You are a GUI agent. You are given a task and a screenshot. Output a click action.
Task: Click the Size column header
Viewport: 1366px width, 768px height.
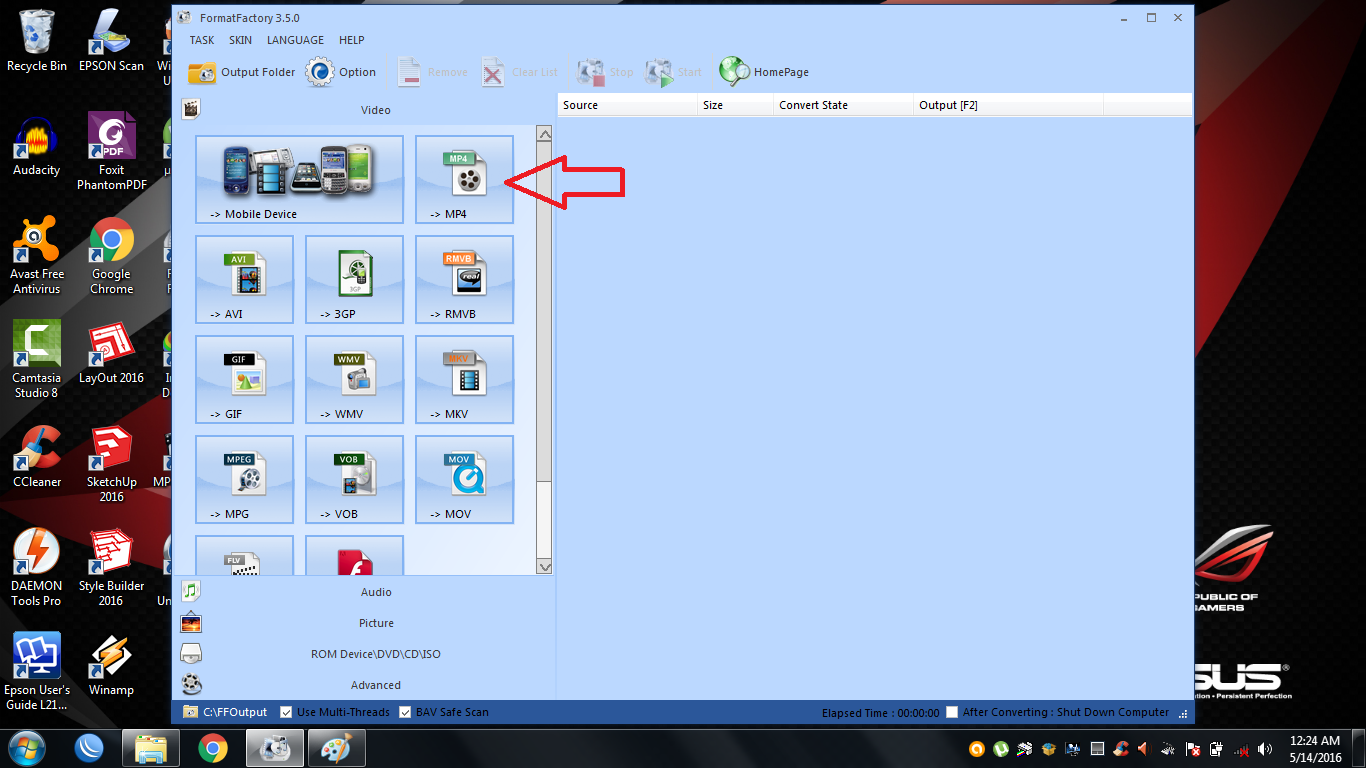735,105
